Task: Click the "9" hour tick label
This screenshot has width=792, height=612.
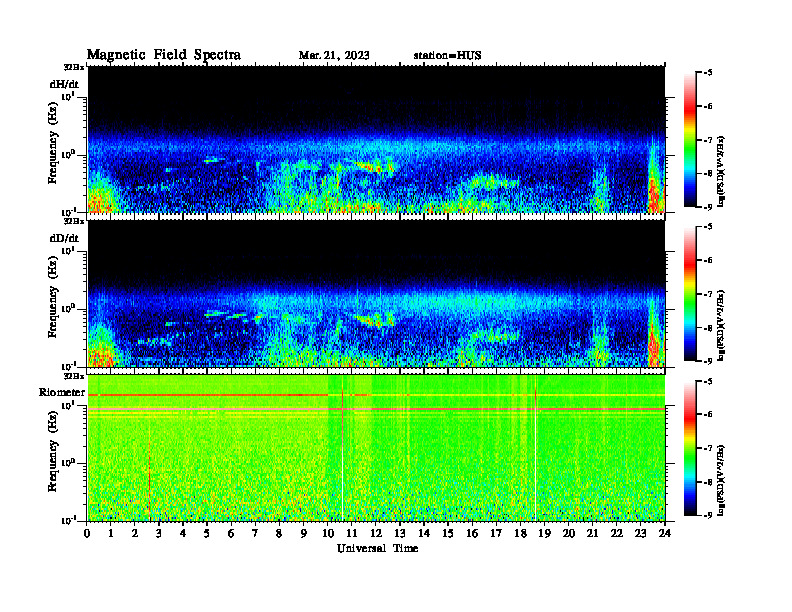Action: pos(304,533)
